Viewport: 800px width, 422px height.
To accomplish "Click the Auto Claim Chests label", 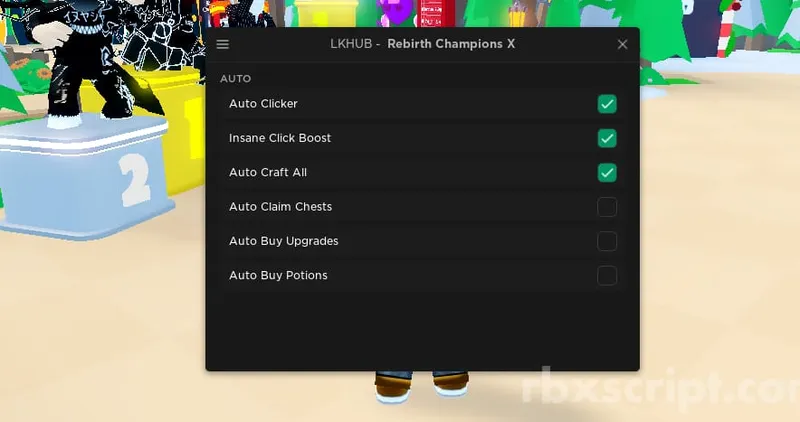I will point(280,207).
